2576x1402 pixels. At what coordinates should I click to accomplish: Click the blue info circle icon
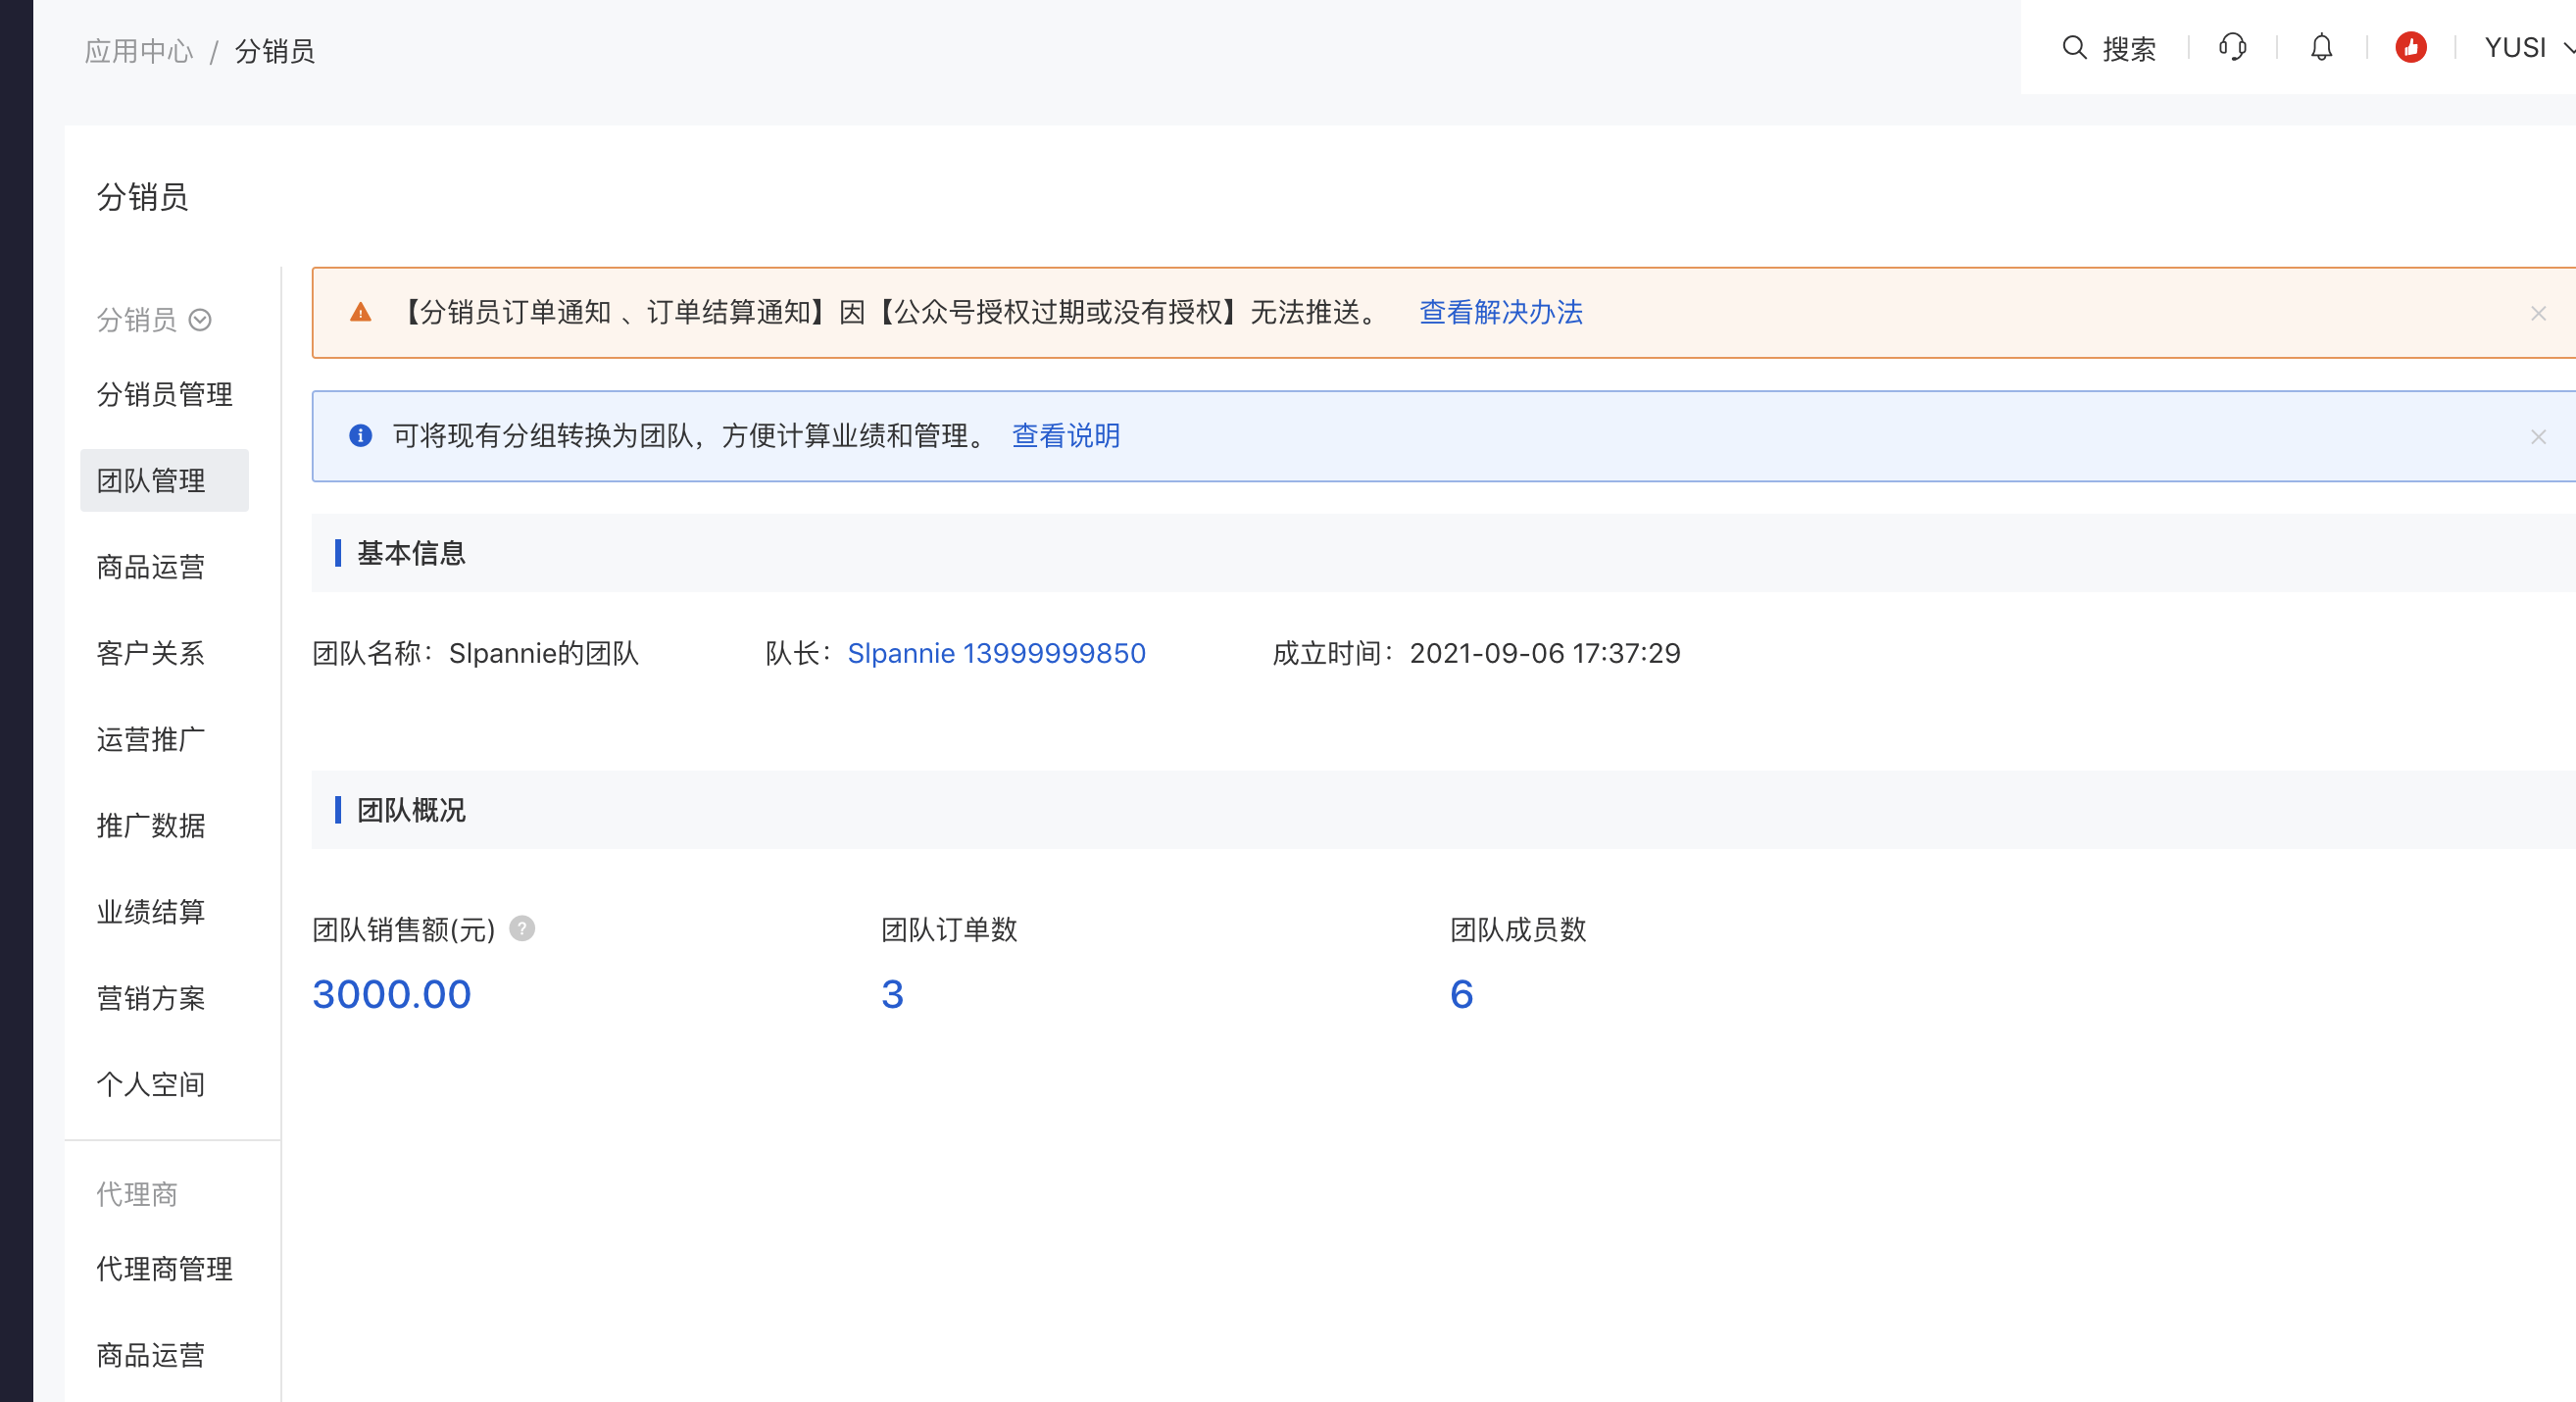pyautogui.click(x=361, y=436)
